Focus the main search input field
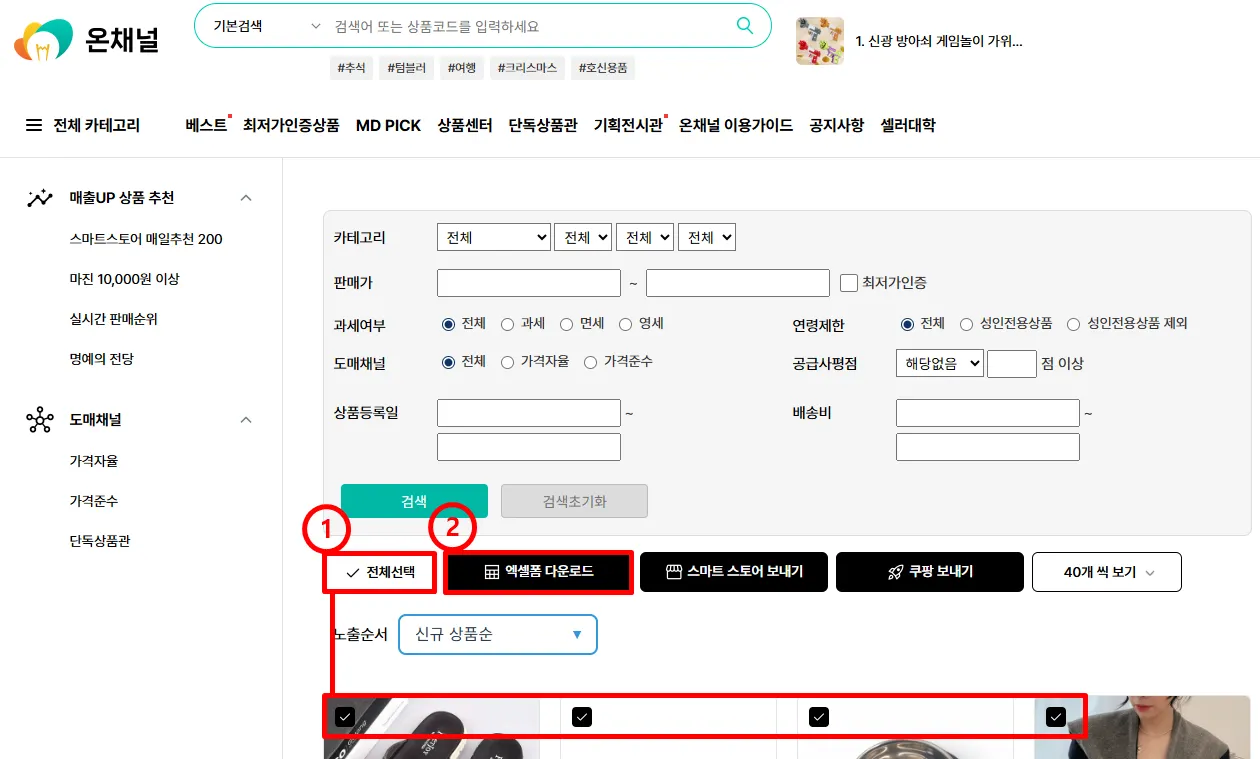Viewport: 1260px width, 759px height. pos(530,26)
